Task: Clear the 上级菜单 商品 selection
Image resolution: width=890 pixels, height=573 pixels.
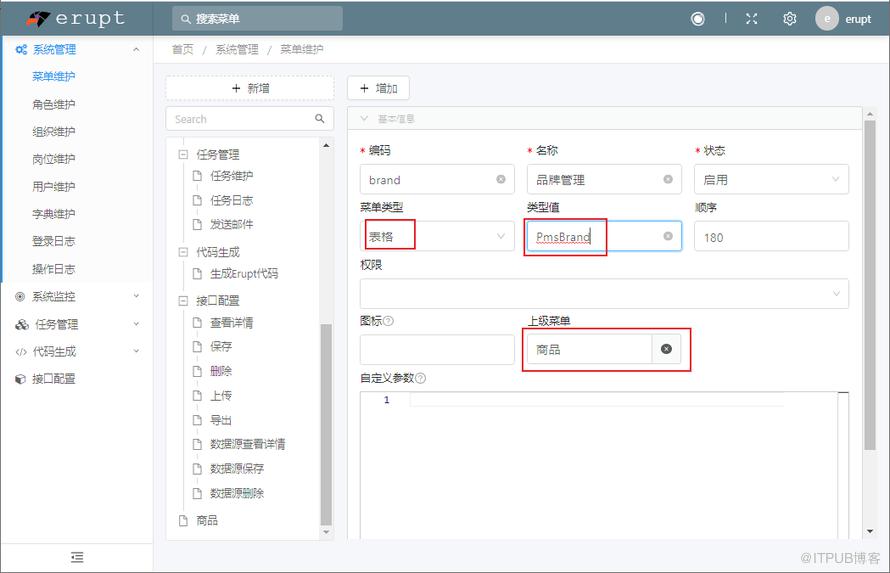Action: point(666,349)
